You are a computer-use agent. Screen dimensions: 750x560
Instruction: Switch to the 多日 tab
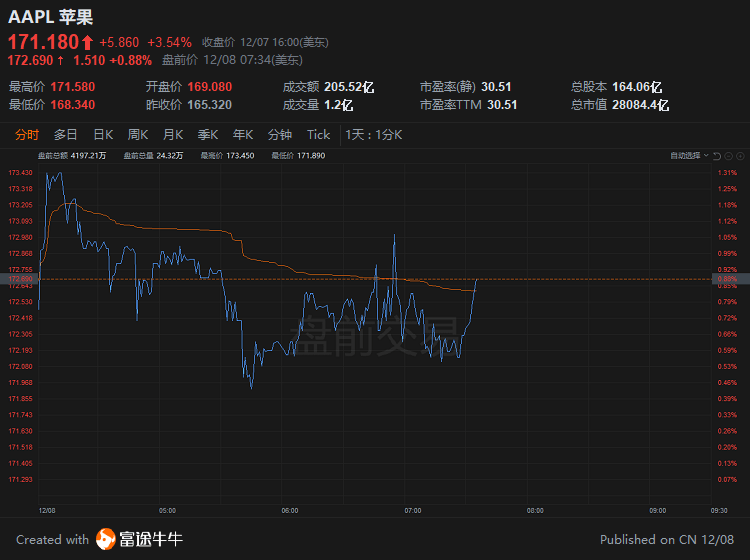pyautogui.click(x=65, y=135)
